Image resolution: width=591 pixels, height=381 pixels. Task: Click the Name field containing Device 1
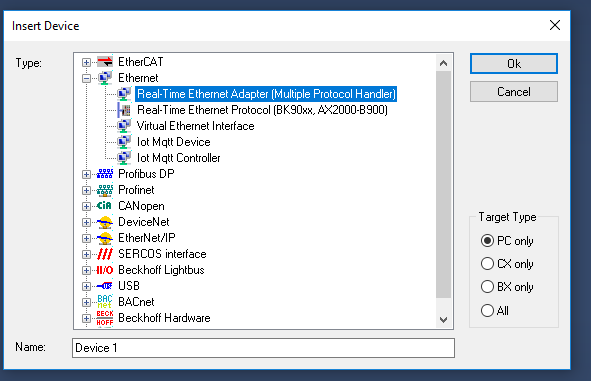click(x=263, y=347)
